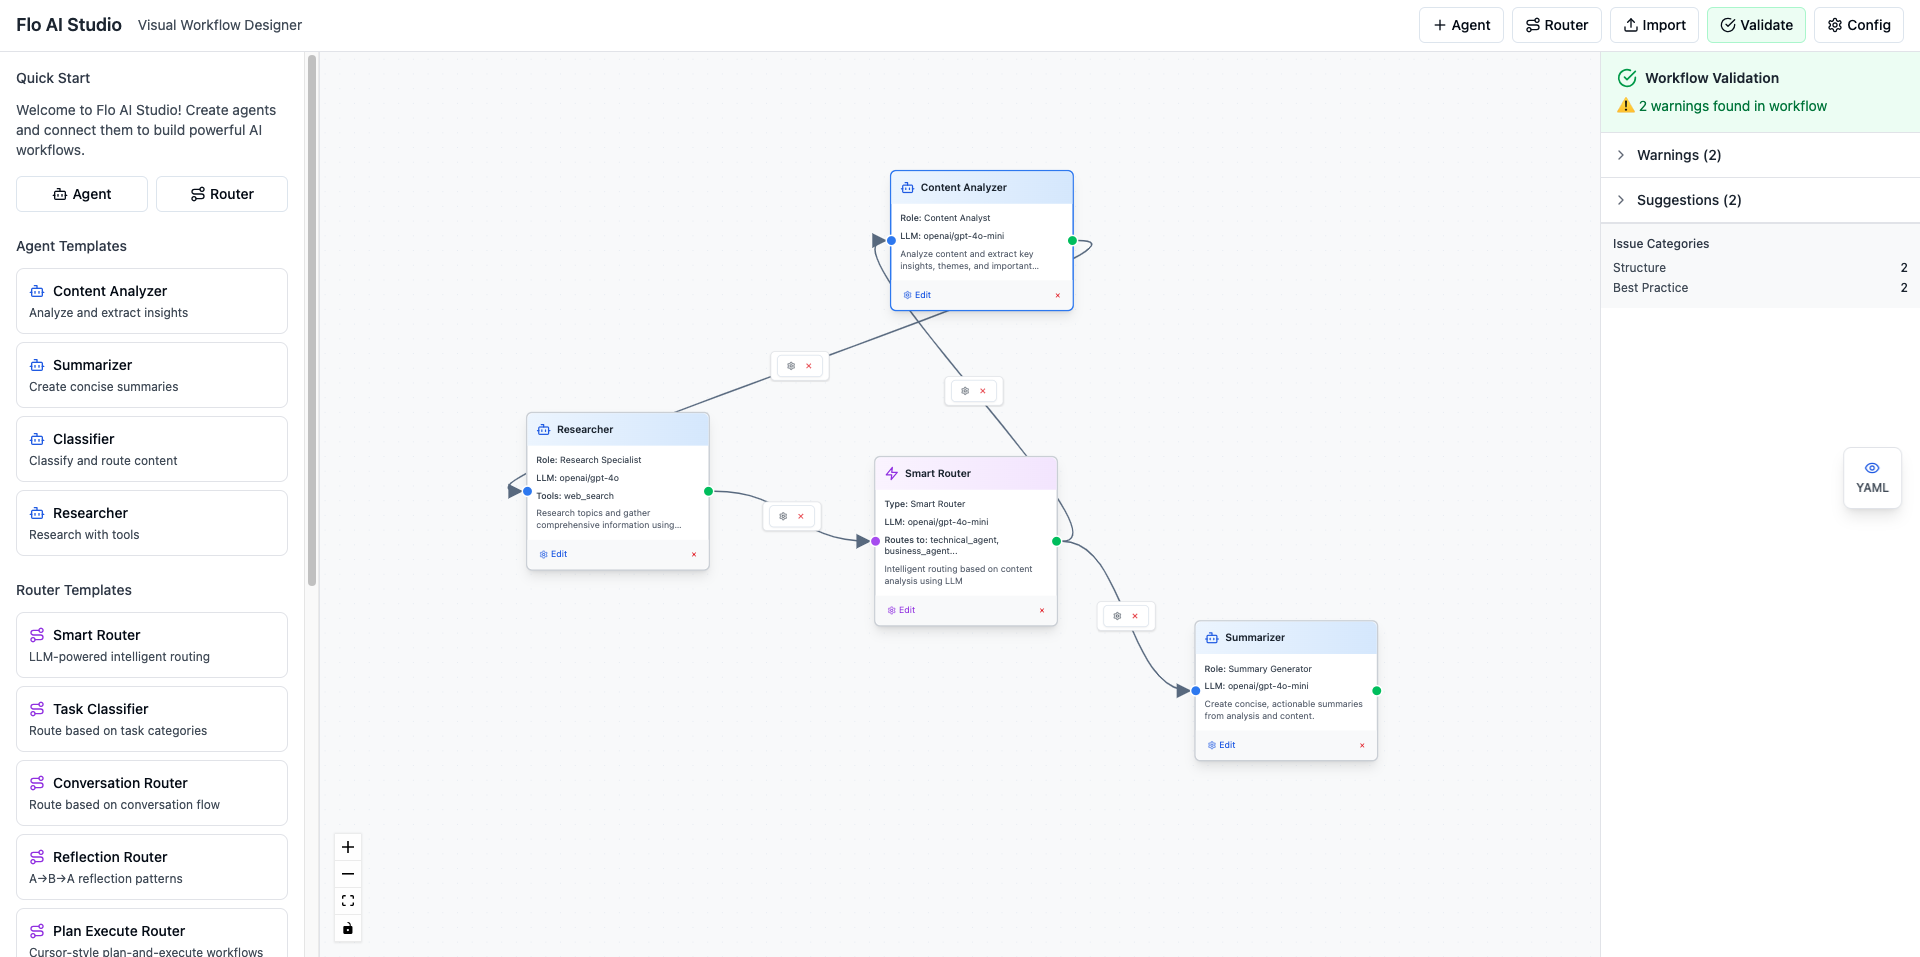Click the Validate button
The width and height of the screenshot is (1920, 957).
pos(1756,25)
